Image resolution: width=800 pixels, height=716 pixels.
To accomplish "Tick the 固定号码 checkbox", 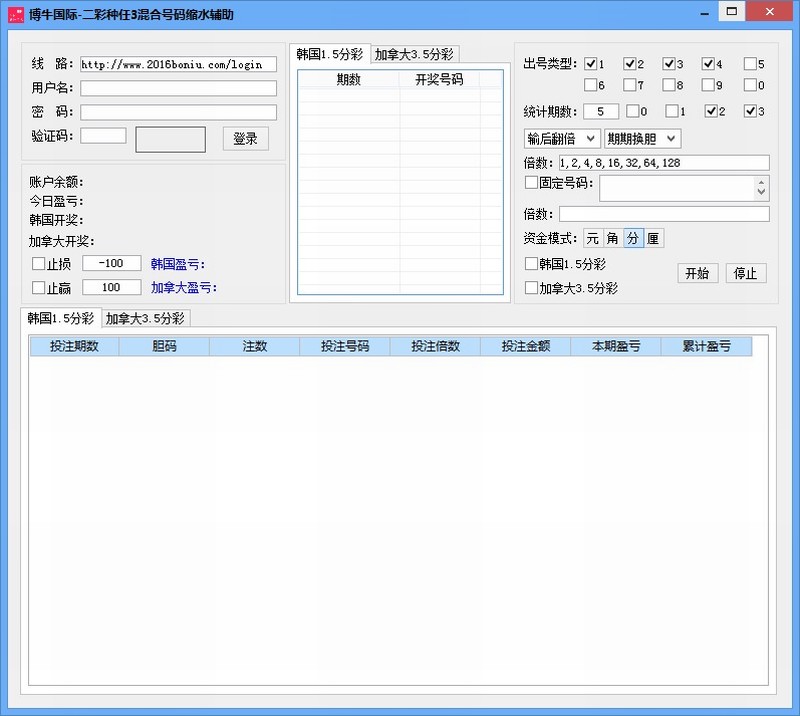I will (532, 183).
